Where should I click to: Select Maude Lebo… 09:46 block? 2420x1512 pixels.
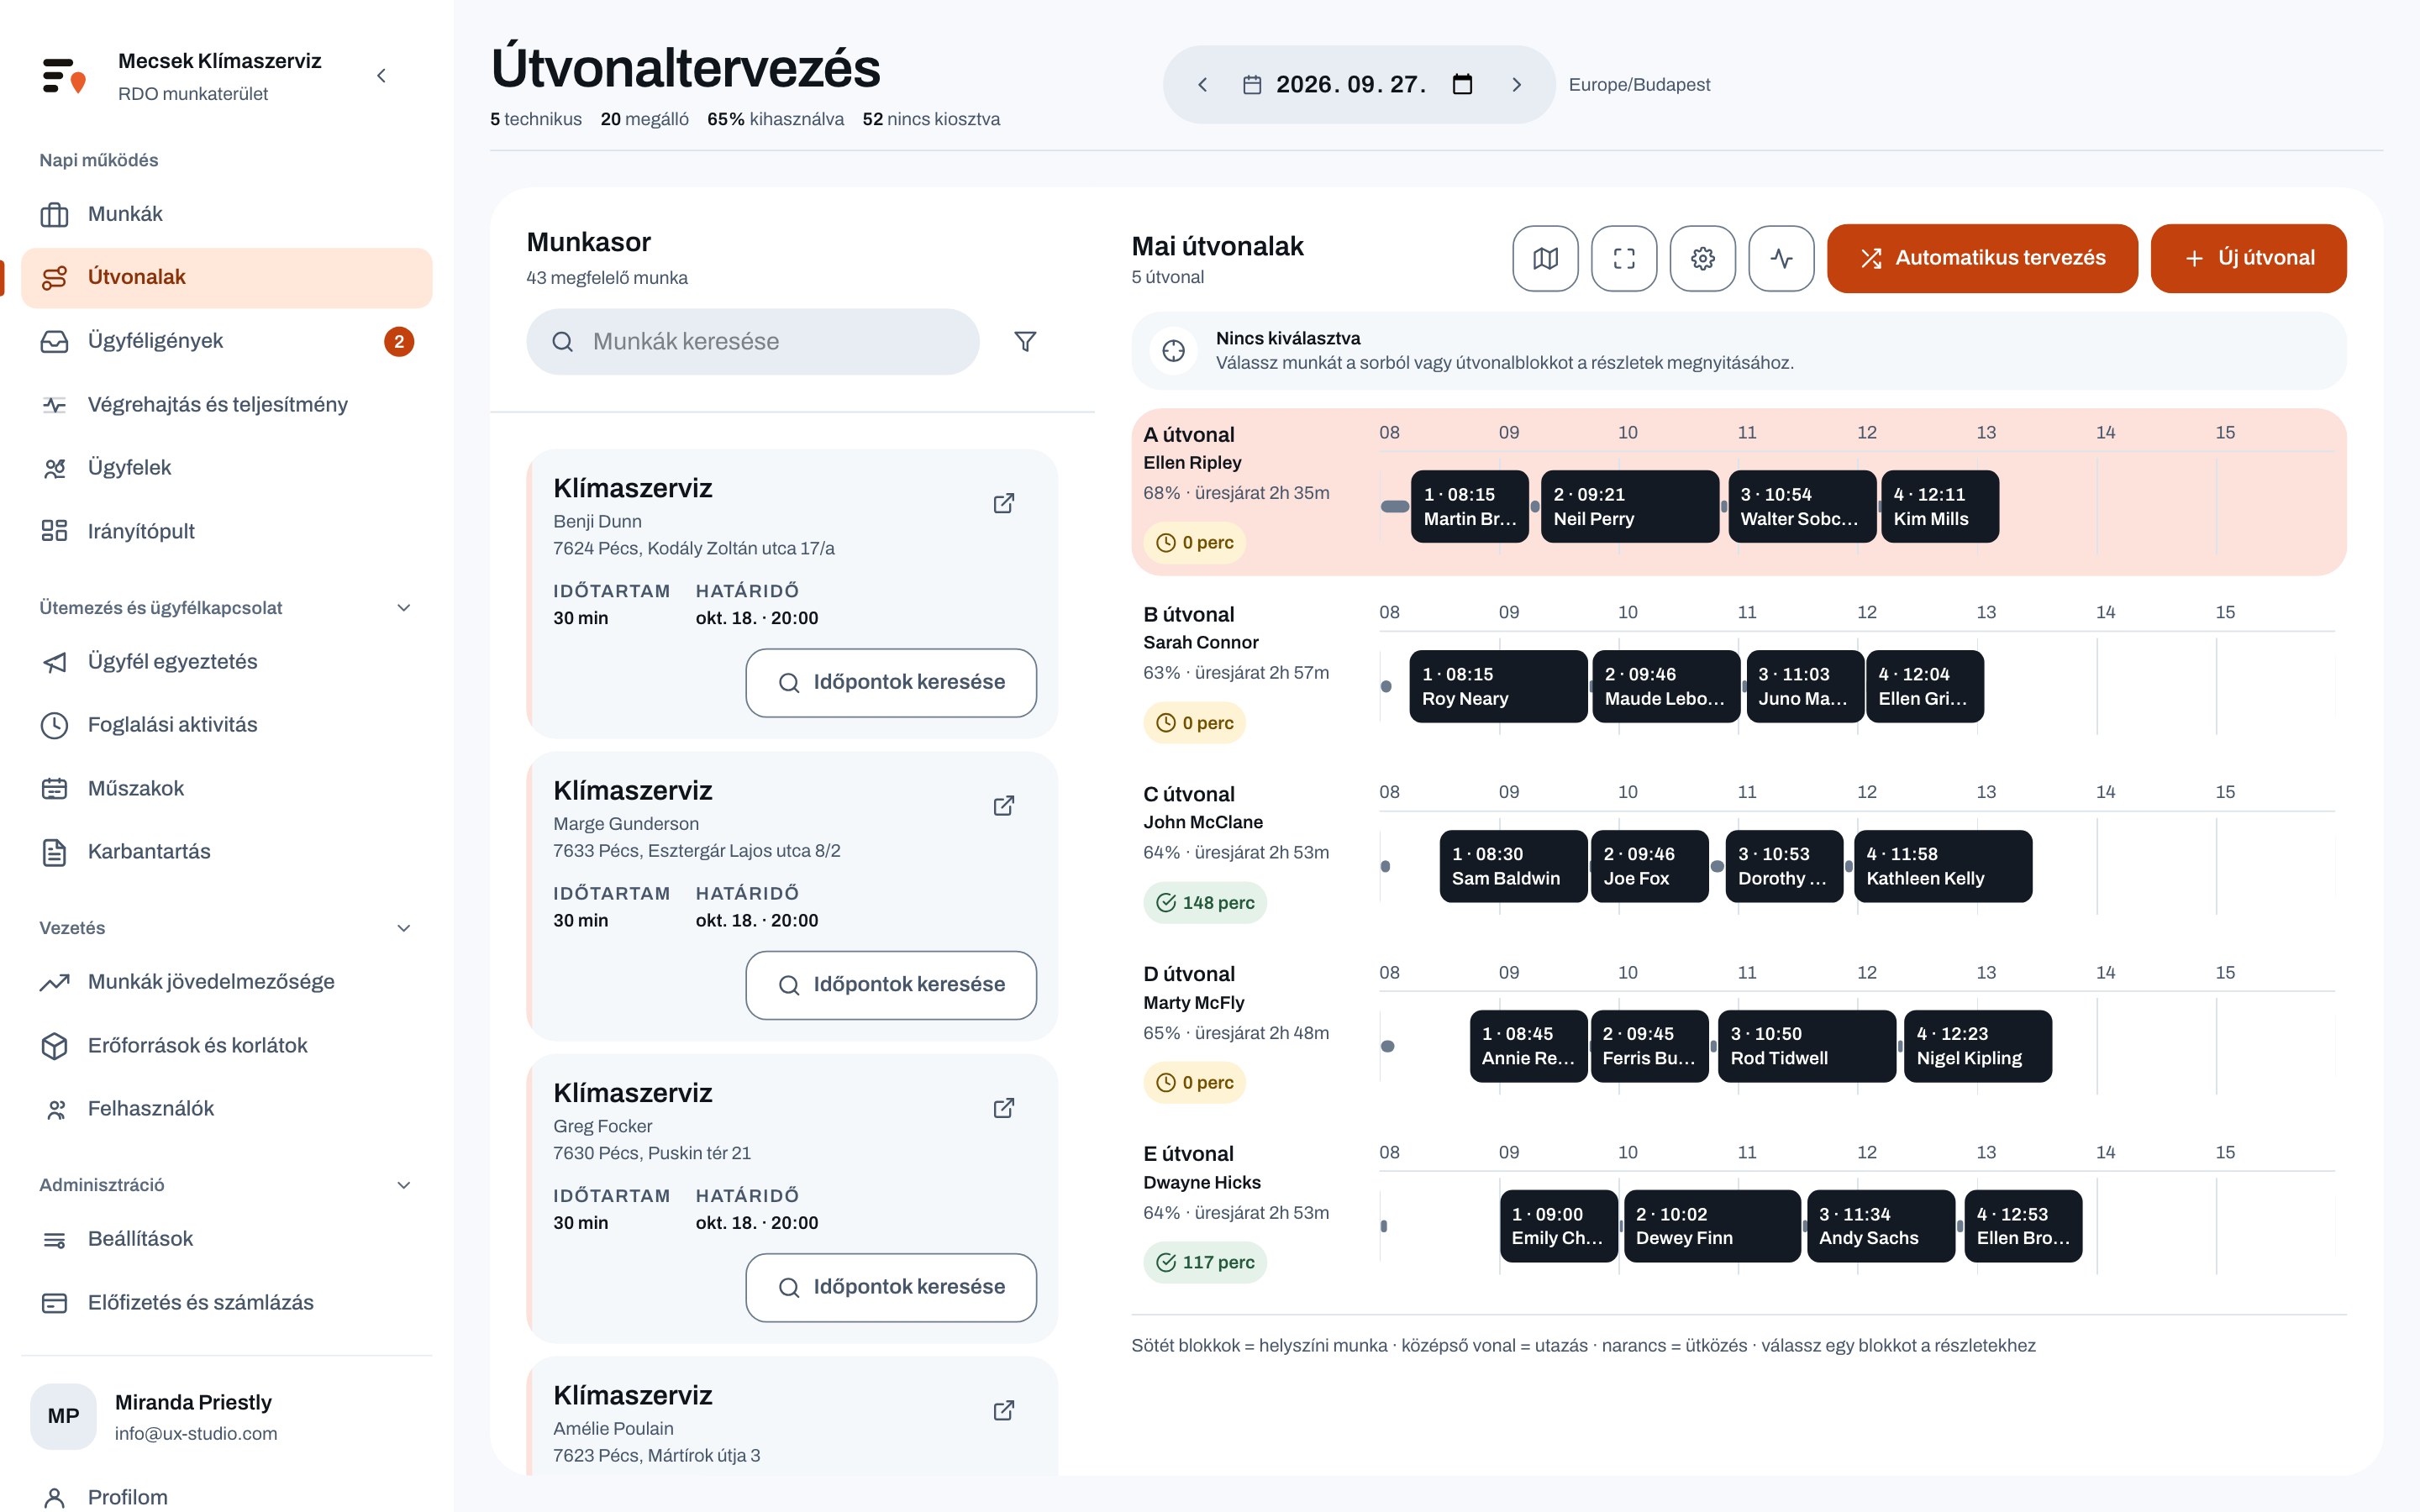click(1666, 687)
